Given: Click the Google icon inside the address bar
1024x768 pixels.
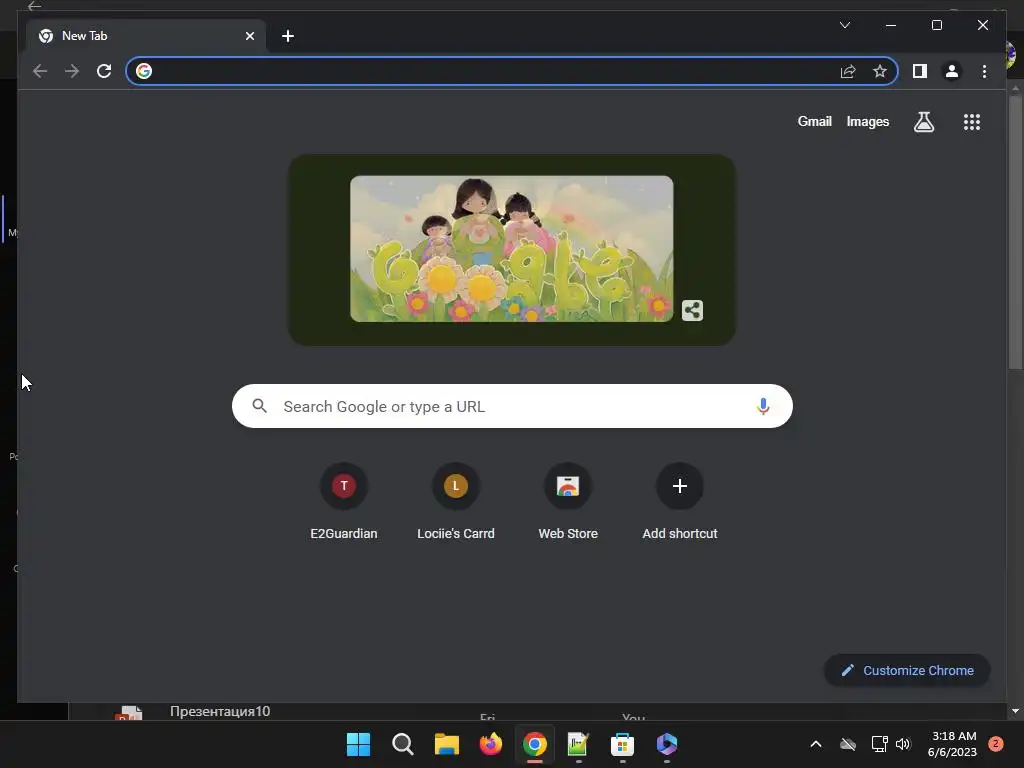Looking at the screenshot, I should (x=144, y=71).
